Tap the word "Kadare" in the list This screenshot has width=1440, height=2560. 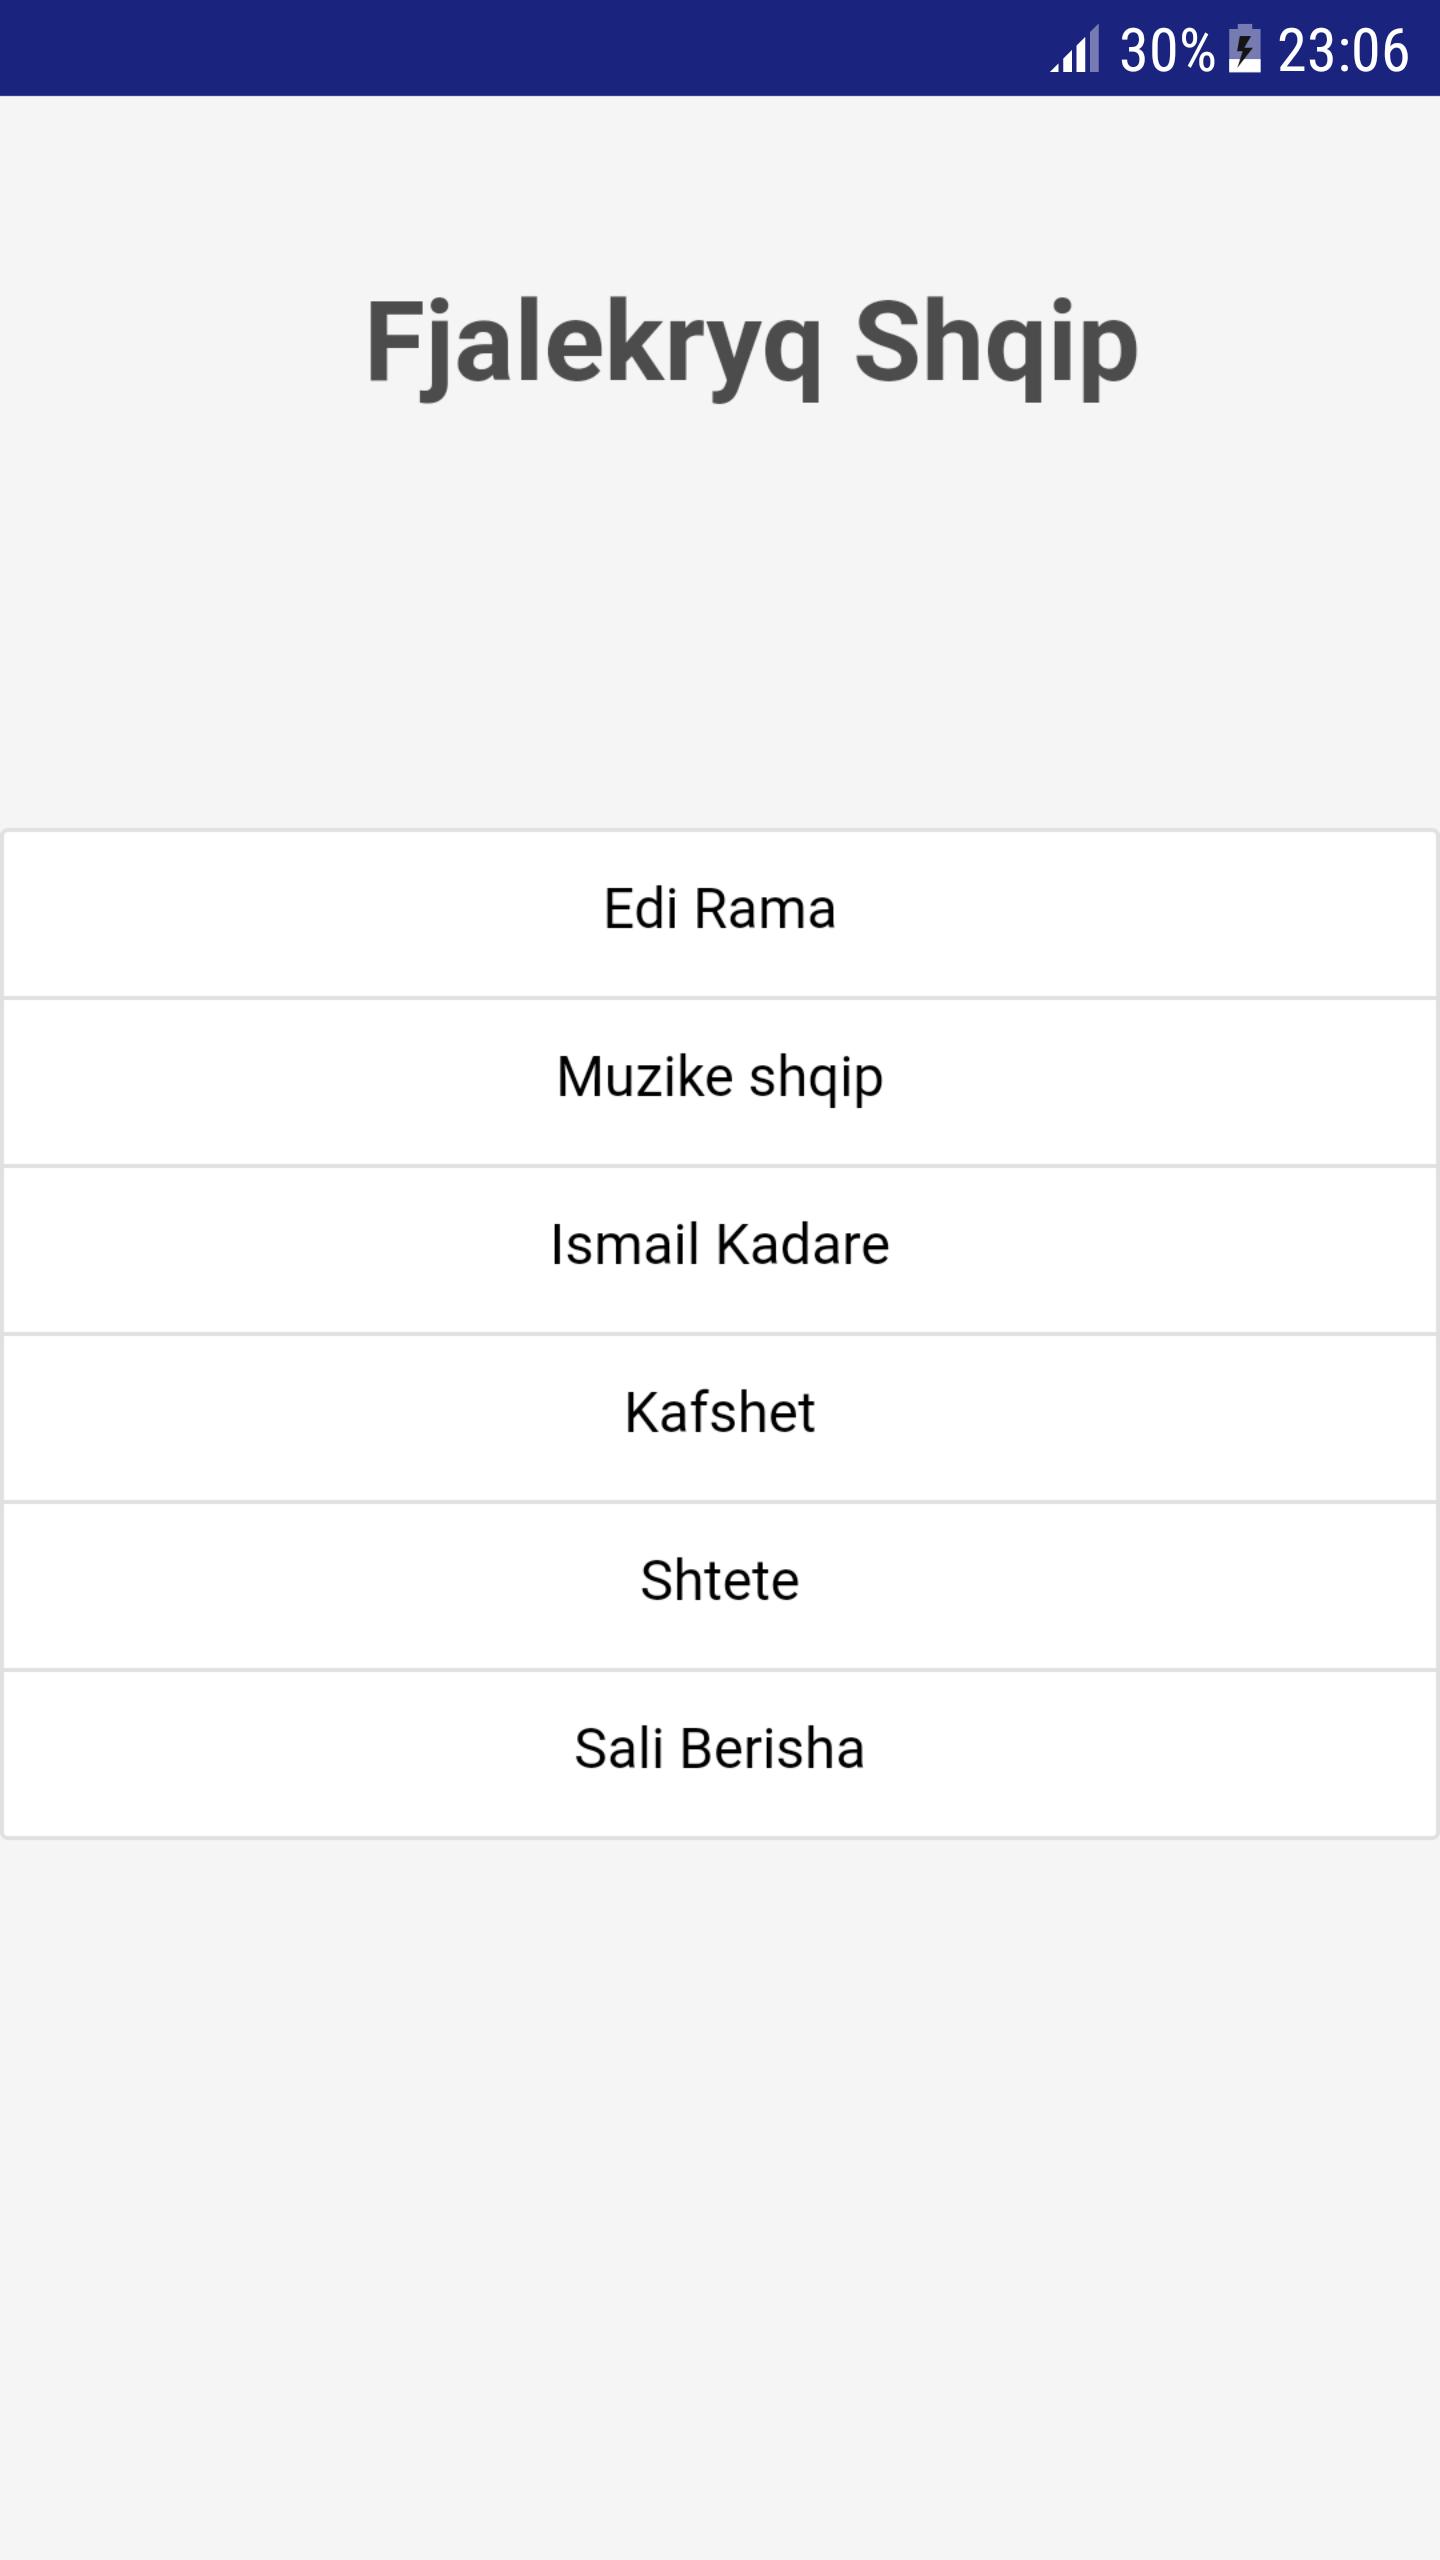pos(803,1247)
